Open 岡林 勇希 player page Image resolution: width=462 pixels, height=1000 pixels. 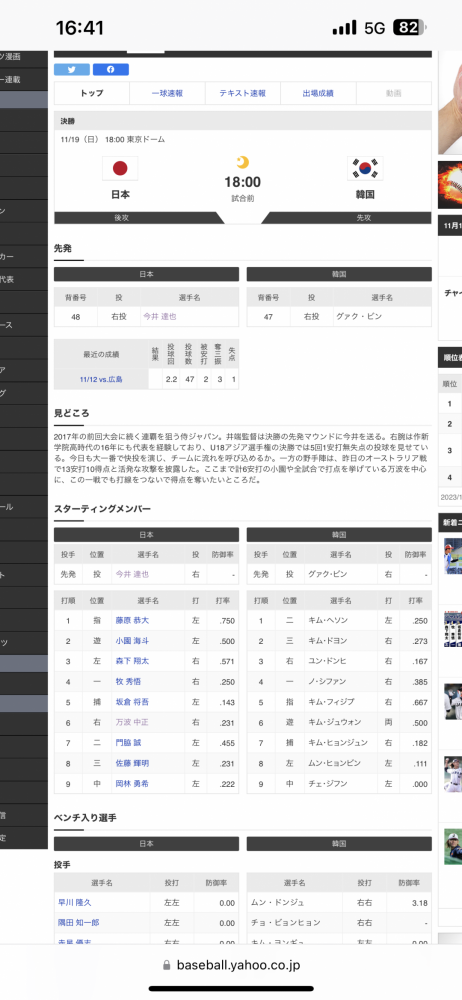point(132,783)
